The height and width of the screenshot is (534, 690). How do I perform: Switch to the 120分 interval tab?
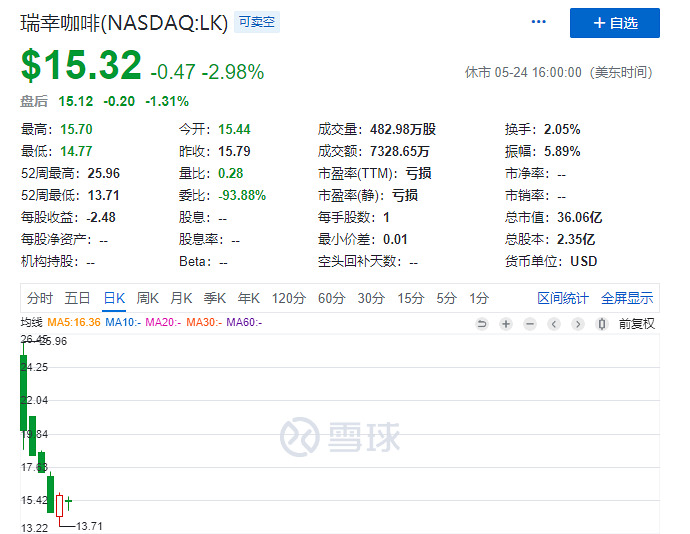(289, 298)
